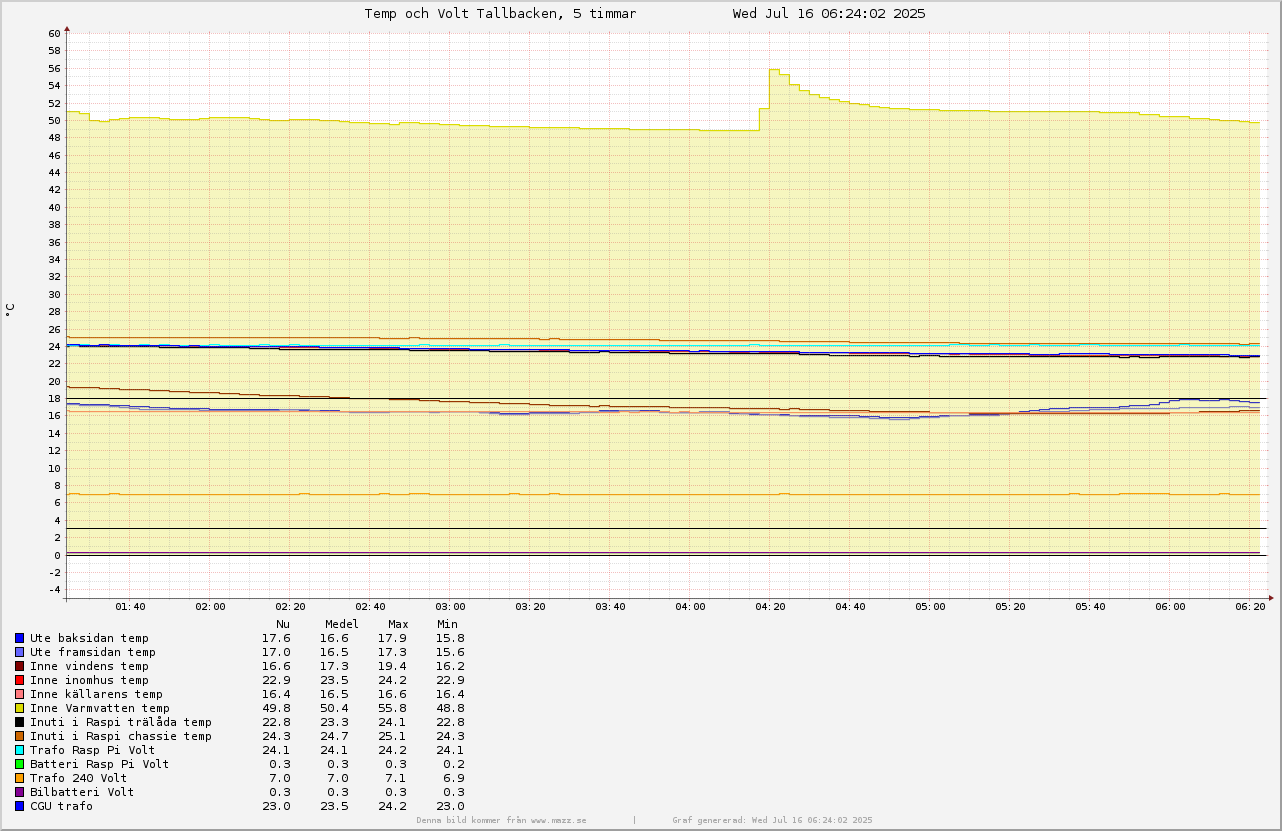Select the Inne vindens temp dark red swatch
Screen dimensions: 1282x831
click(19, 666)
